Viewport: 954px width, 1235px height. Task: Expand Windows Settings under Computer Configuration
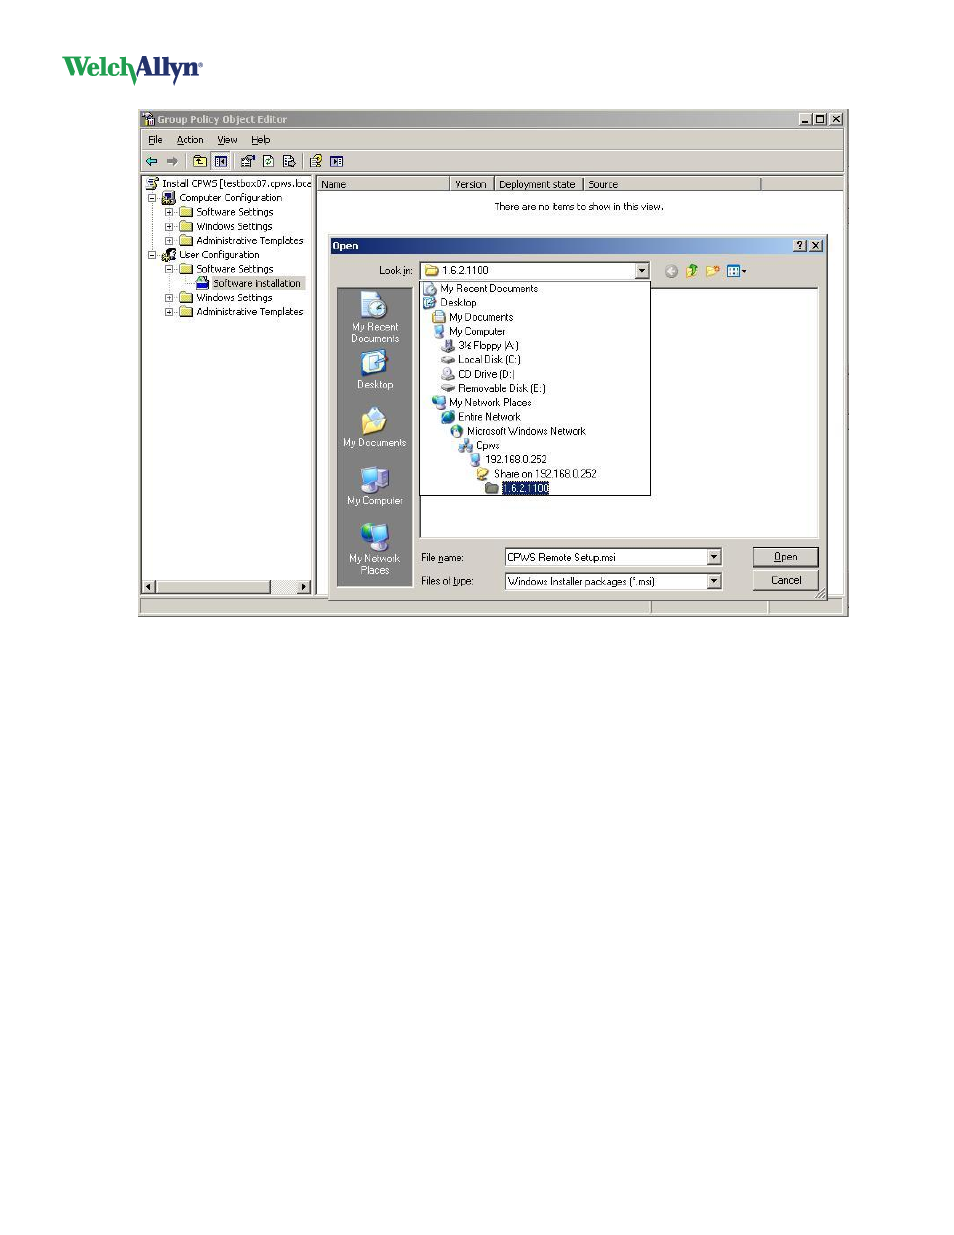point(169,227)
